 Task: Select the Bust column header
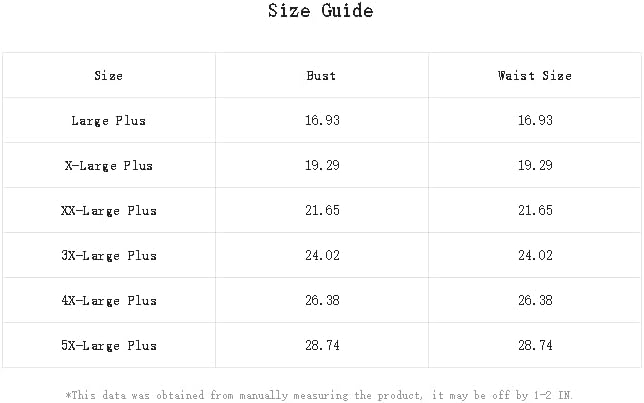(x=321, y=76)
